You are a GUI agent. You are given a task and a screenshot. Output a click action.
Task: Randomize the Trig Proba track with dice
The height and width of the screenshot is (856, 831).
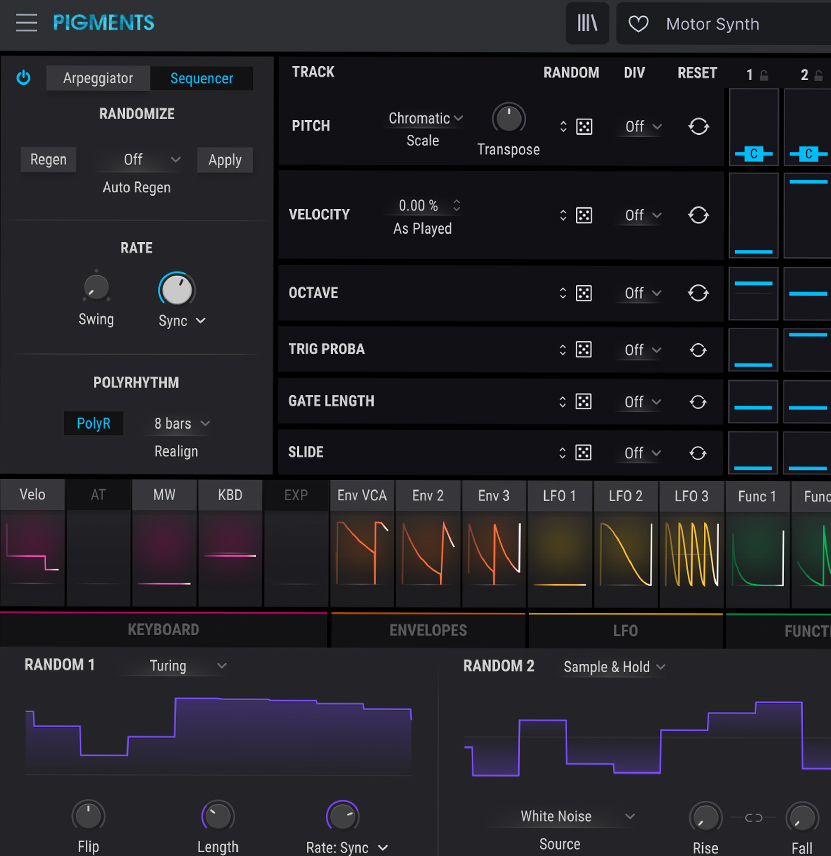pyautogui.click(x=584, y=349)
